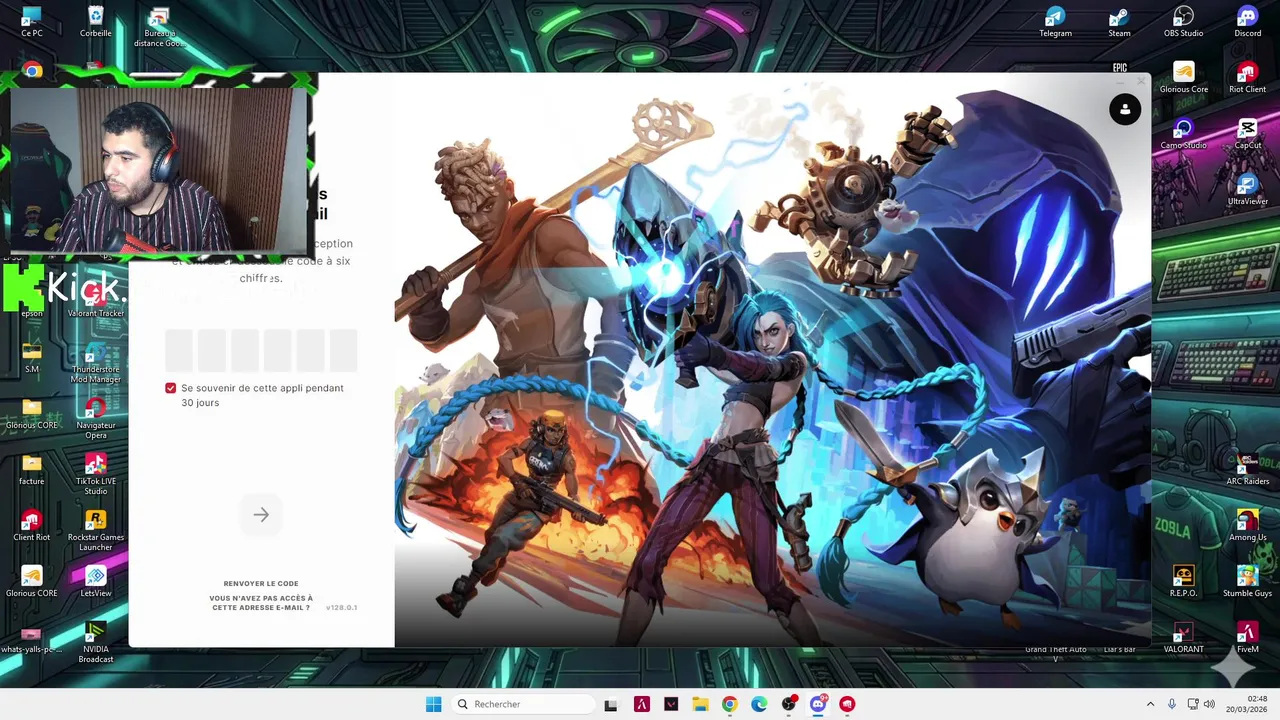This screenshot has height=720, width=1280.
Task: Open the network icon in the system tray
Action: pyautogui.click(x=1193, y=704)
